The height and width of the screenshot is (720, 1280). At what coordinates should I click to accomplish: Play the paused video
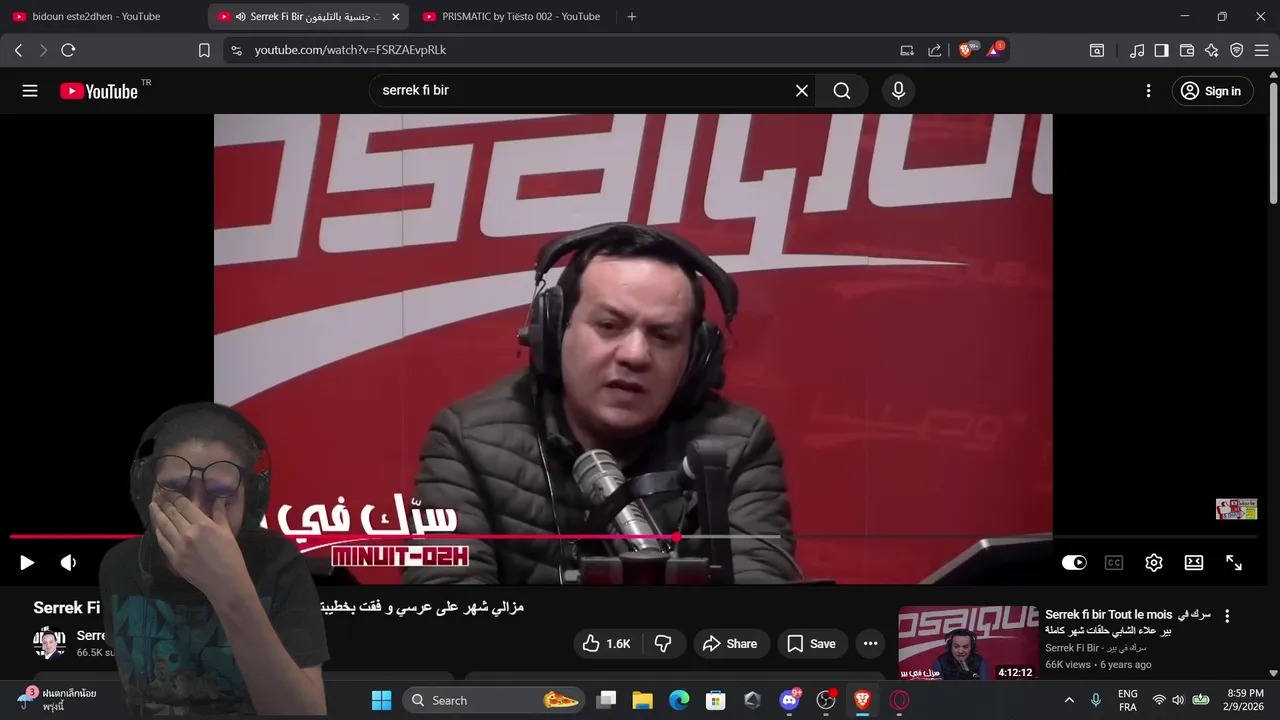point(27,563)
